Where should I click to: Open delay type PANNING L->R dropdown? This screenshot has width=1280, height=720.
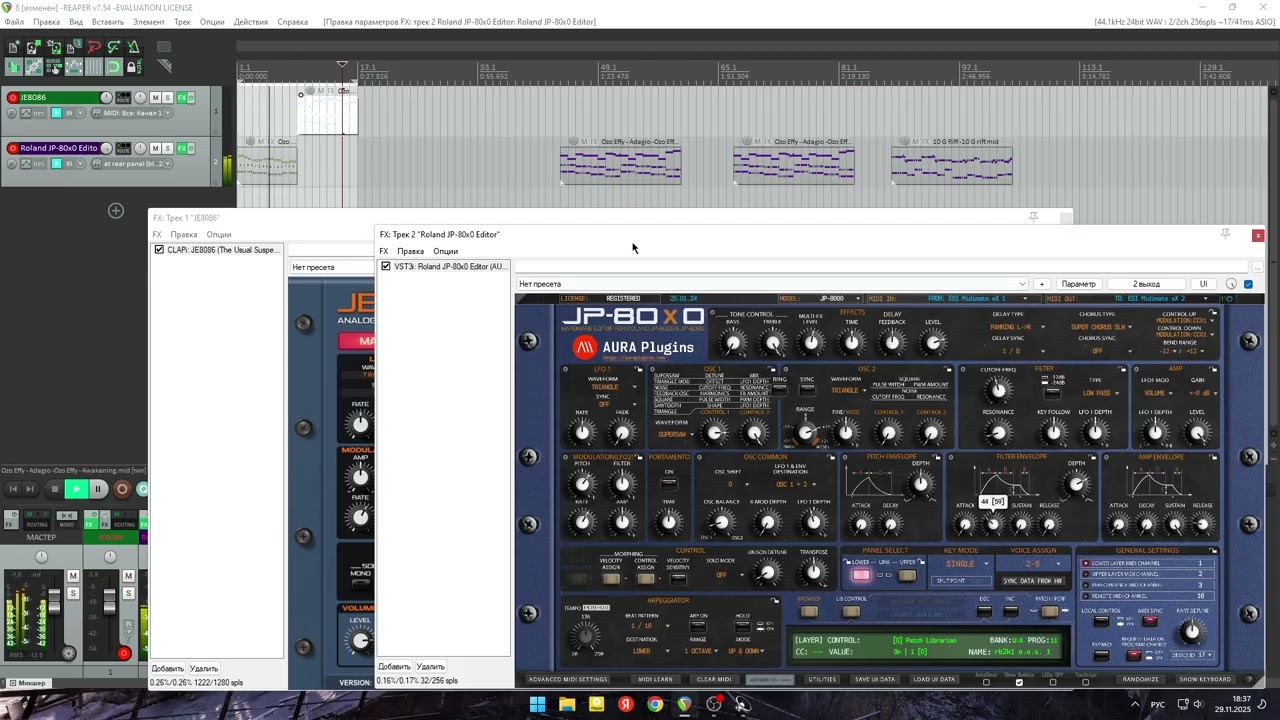(x=1019, y=327)
